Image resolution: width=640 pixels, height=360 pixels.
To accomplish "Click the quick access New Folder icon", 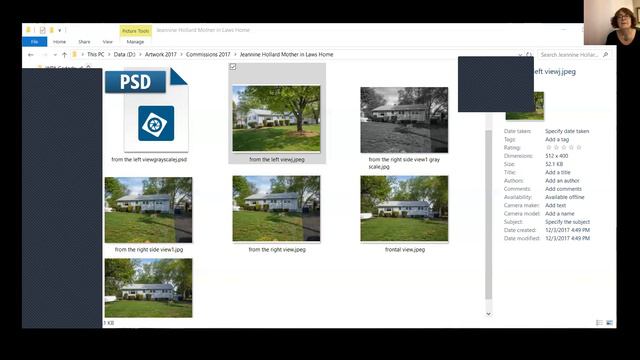I will (52, 30).
